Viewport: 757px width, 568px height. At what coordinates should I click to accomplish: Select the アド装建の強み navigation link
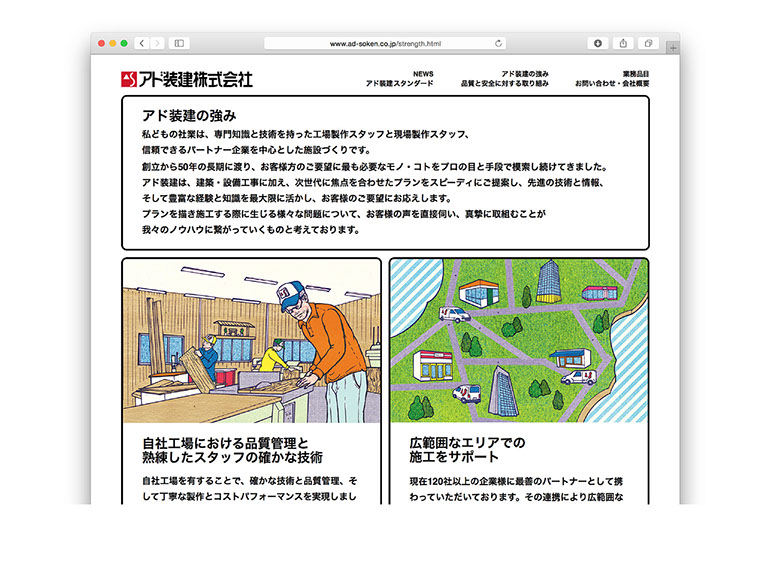point(525,74)
